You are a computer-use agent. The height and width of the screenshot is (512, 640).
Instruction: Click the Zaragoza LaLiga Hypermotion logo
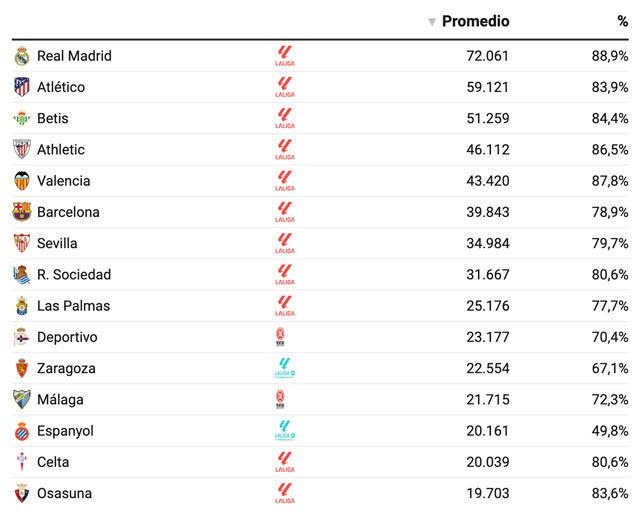pyautogui.click(x=285, y=368)
